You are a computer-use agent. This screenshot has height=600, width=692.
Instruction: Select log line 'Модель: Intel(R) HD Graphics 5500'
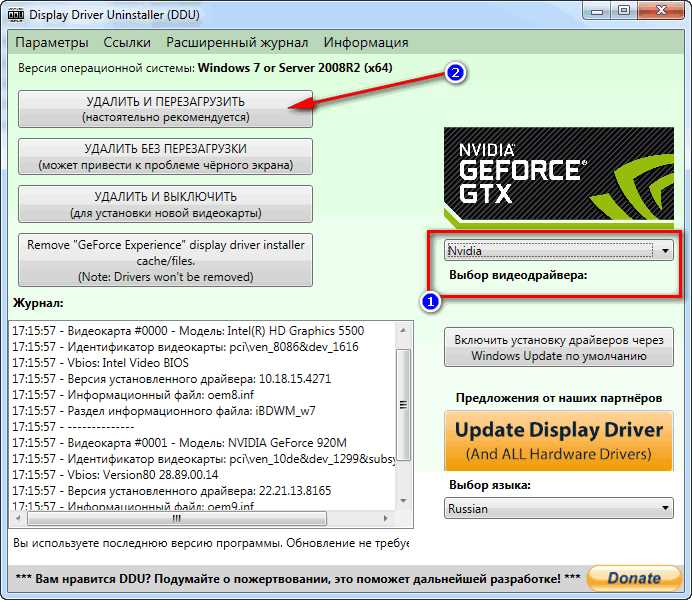coord(188,331)
